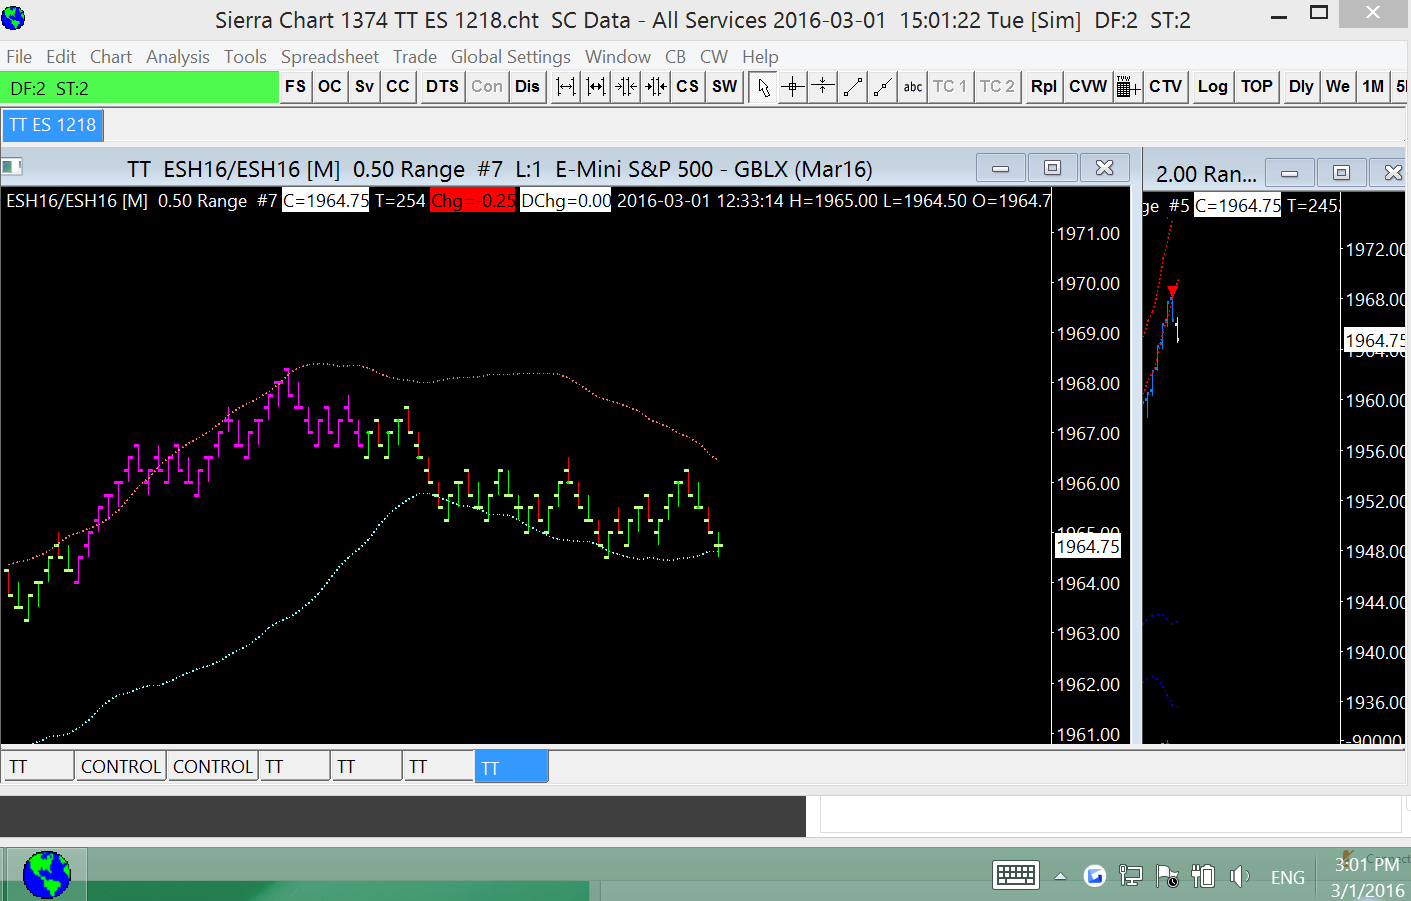Open the Spreadsheet menu
The height and width of the screenshot is (901, 1411).
click(x=330, y=57)
